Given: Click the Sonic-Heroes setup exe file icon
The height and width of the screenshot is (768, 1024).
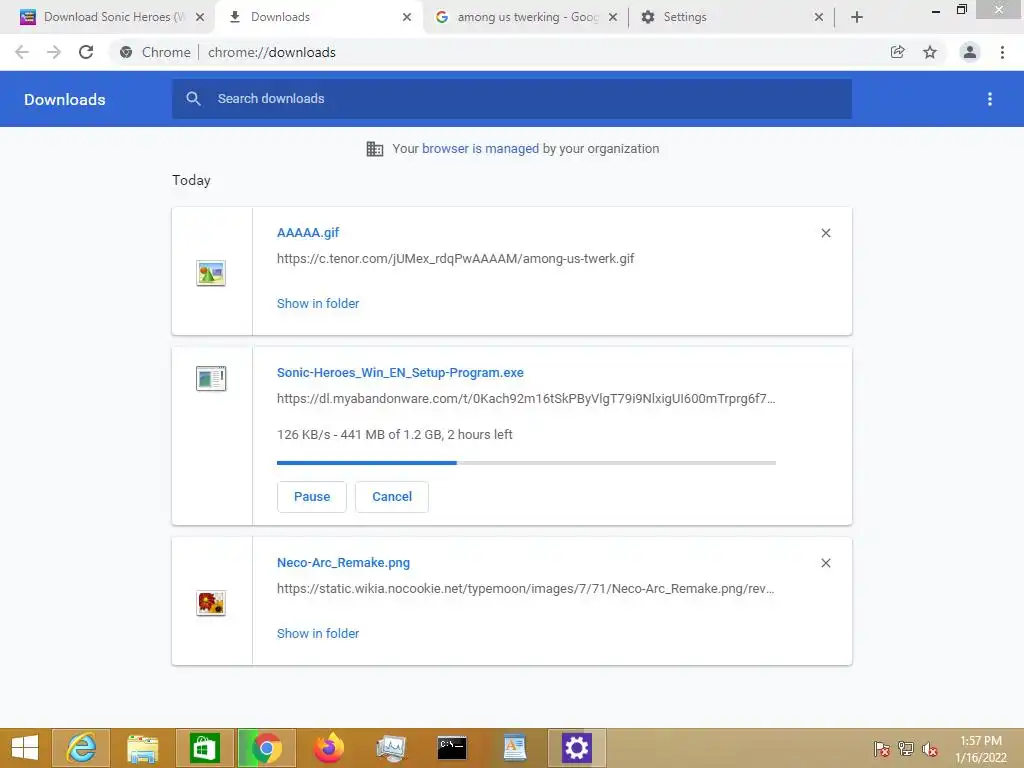Looking at the screenshot, I should point(211,379).
